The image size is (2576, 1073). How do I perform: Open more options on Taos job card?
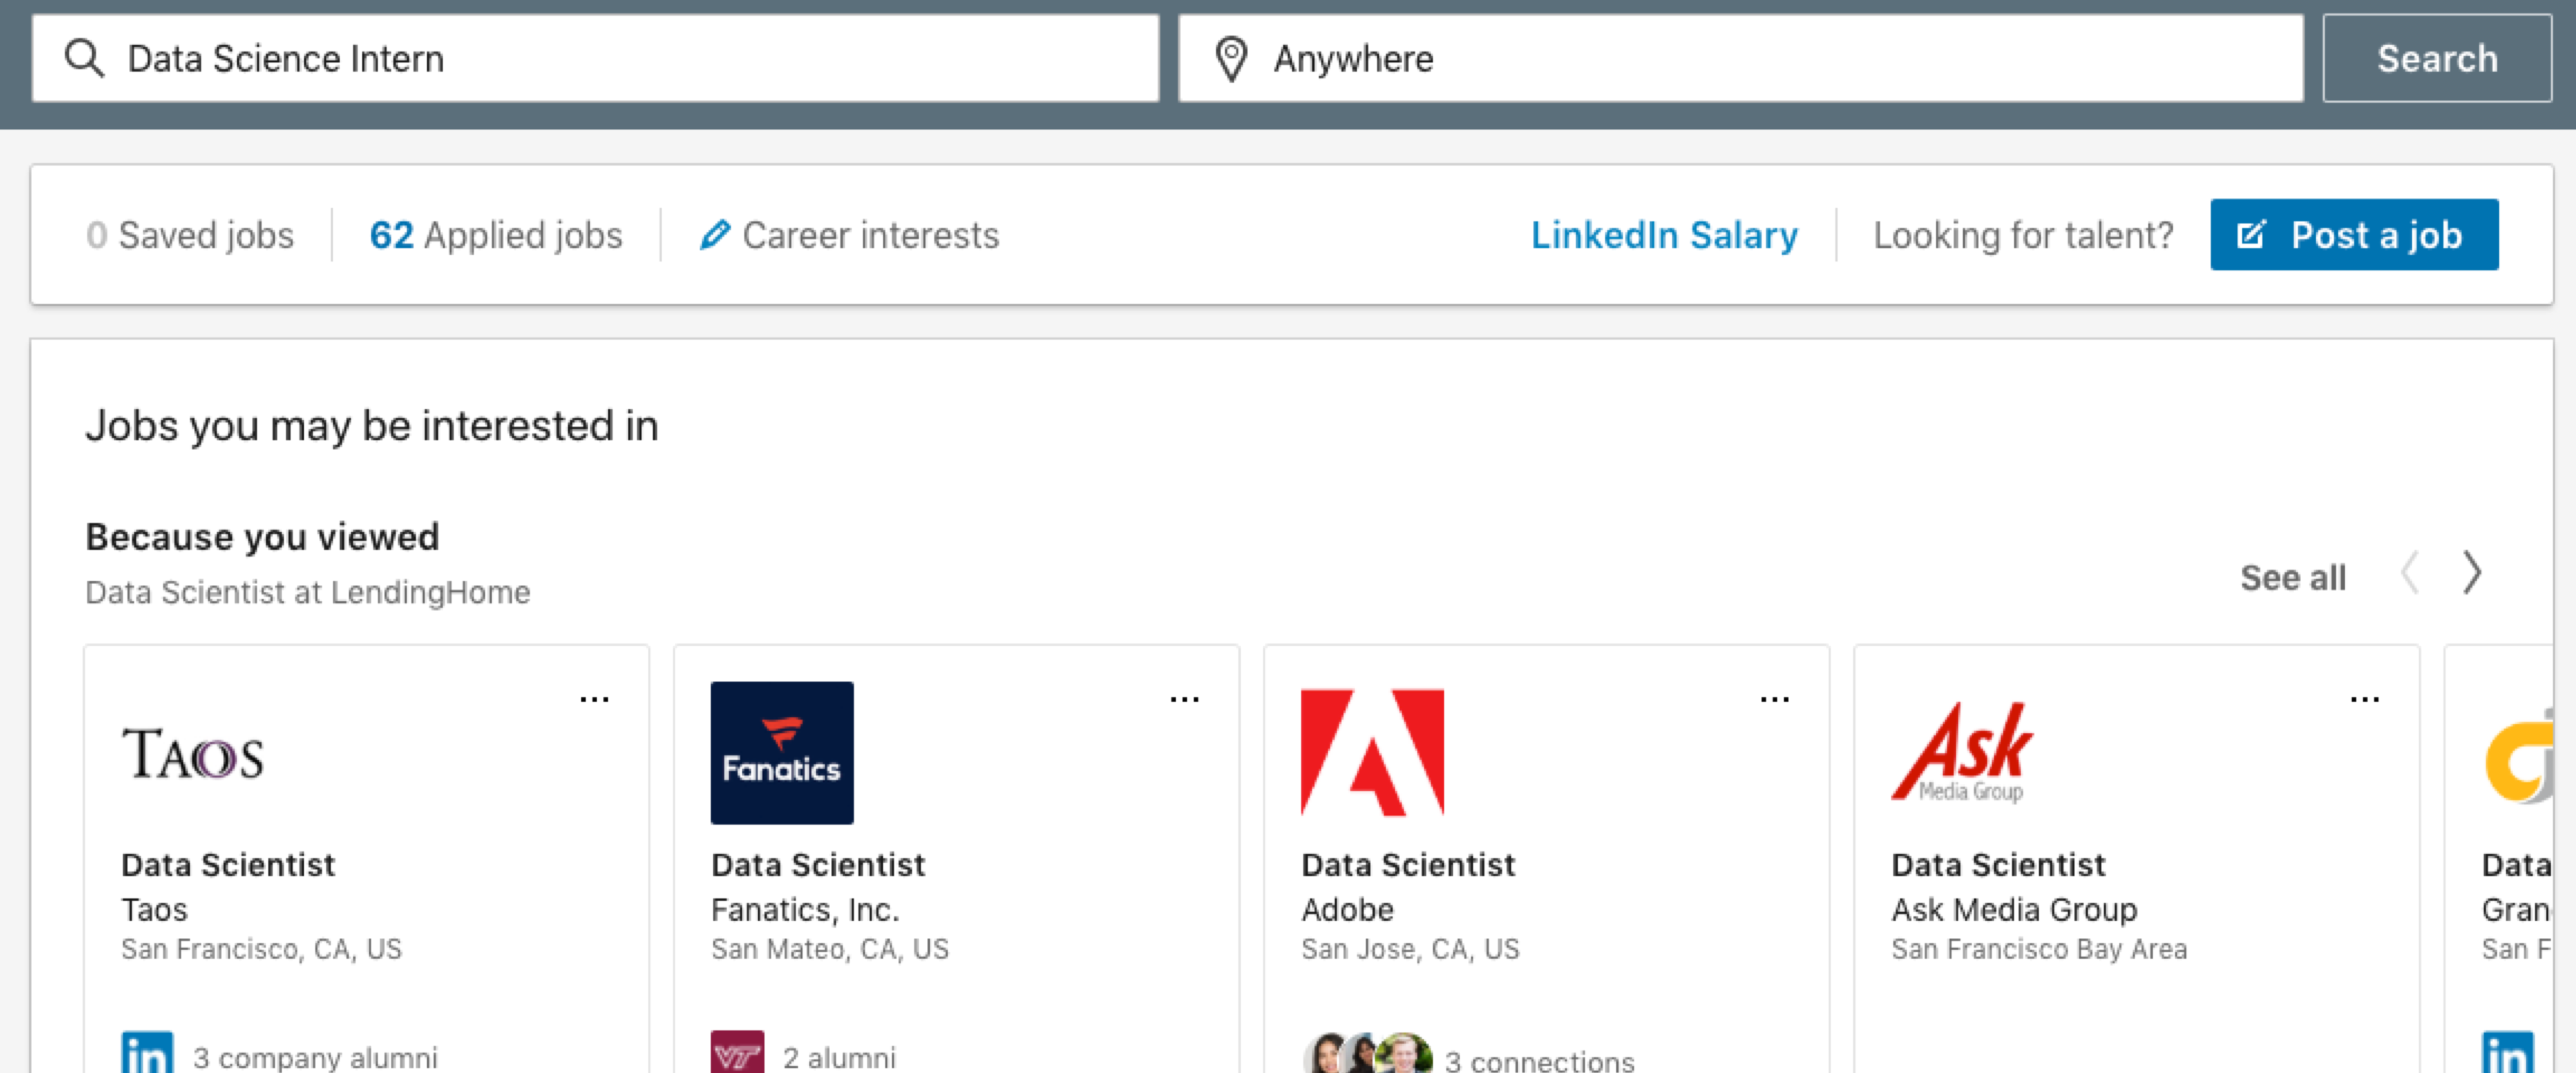(594, 699)
